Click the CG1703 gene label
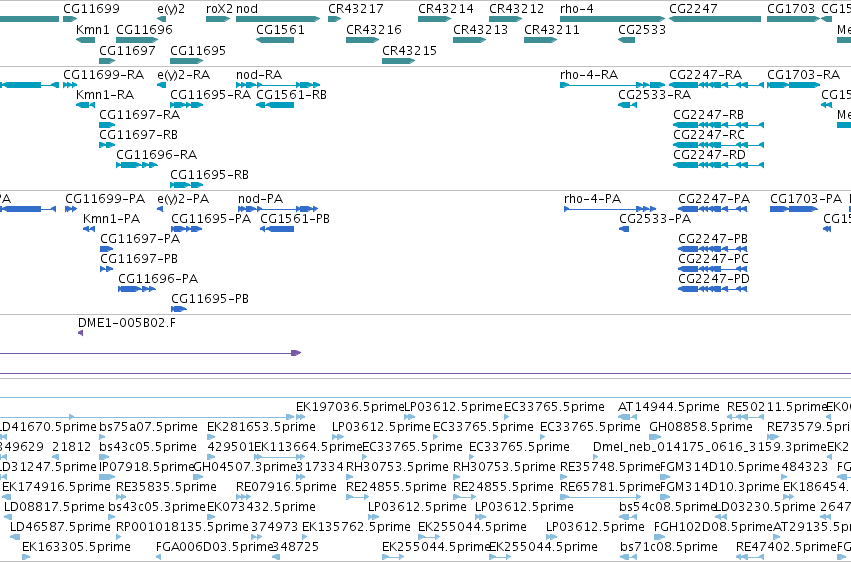 pos(791,9)
